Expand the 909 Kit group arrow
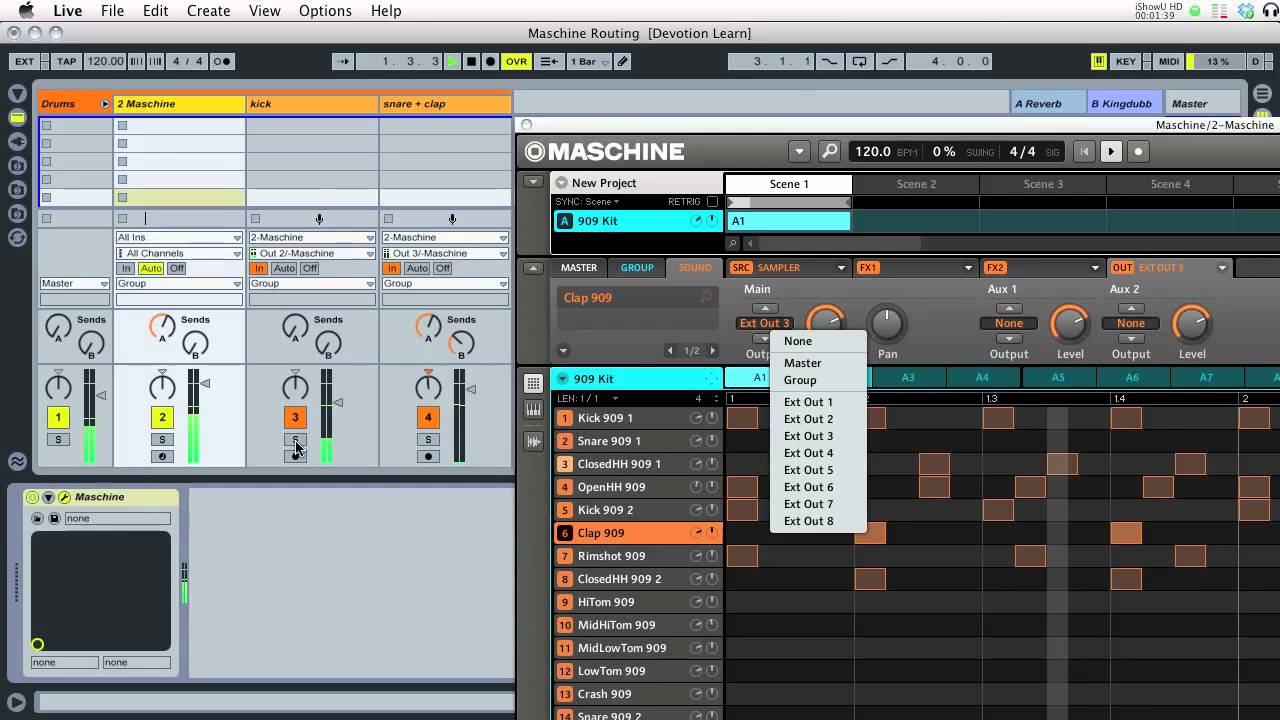Screen dimensions: 1280x720 pos(563,379)
